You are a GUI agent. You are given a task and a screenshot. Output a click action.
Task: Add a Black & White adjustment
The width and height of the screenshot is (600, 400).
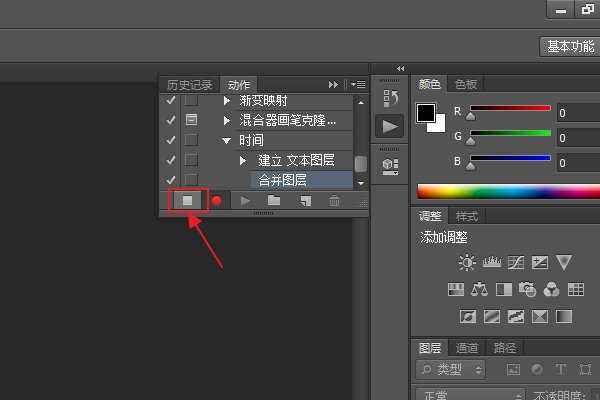tap(504, 290)
